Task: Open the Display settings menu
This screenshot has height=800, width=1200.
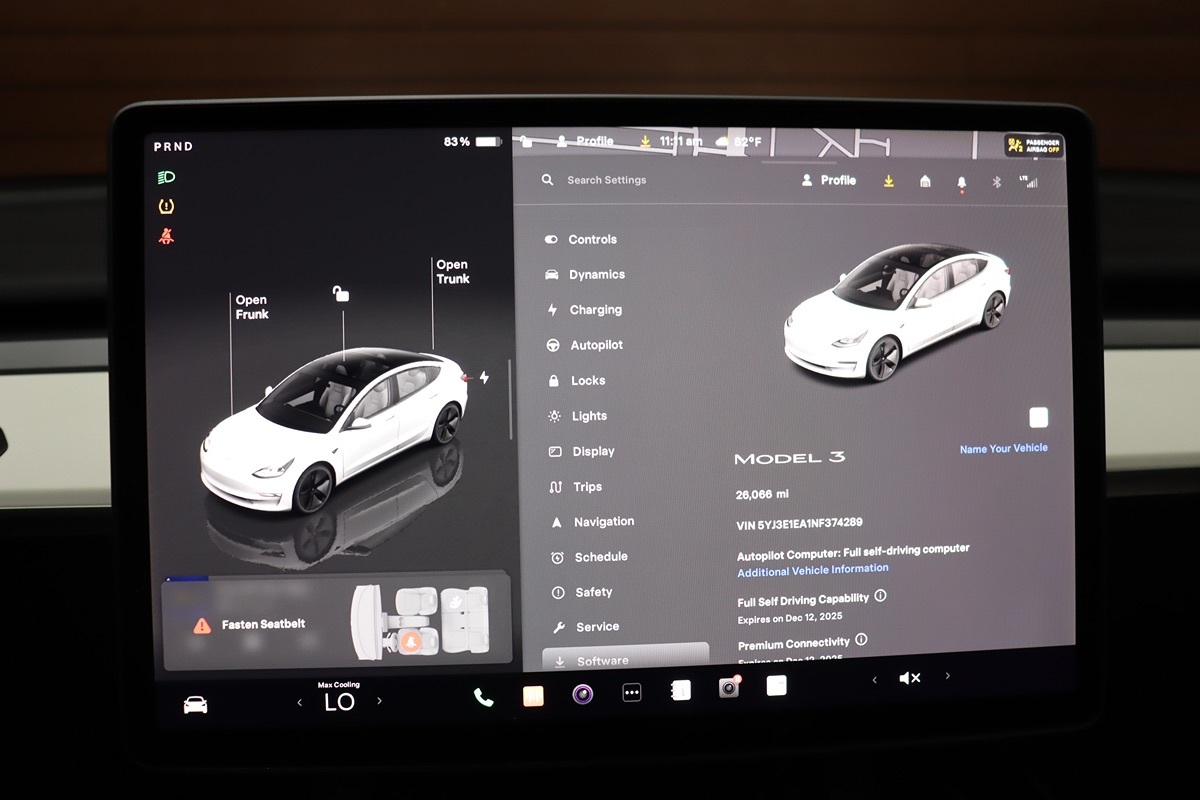Action: pos(581,452)
